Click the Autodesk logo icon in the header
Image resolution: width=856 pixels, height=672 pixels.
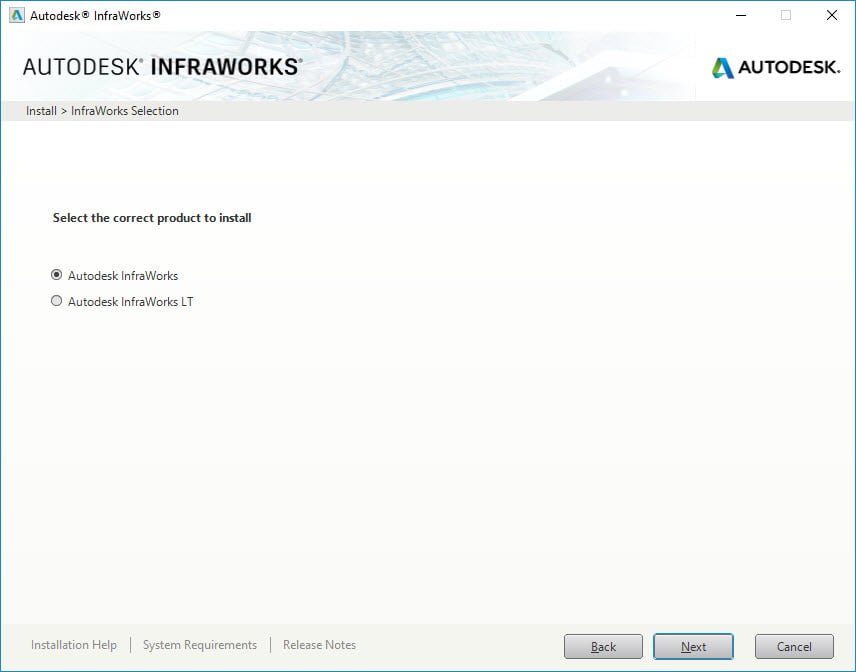click(x=723, y=68)
